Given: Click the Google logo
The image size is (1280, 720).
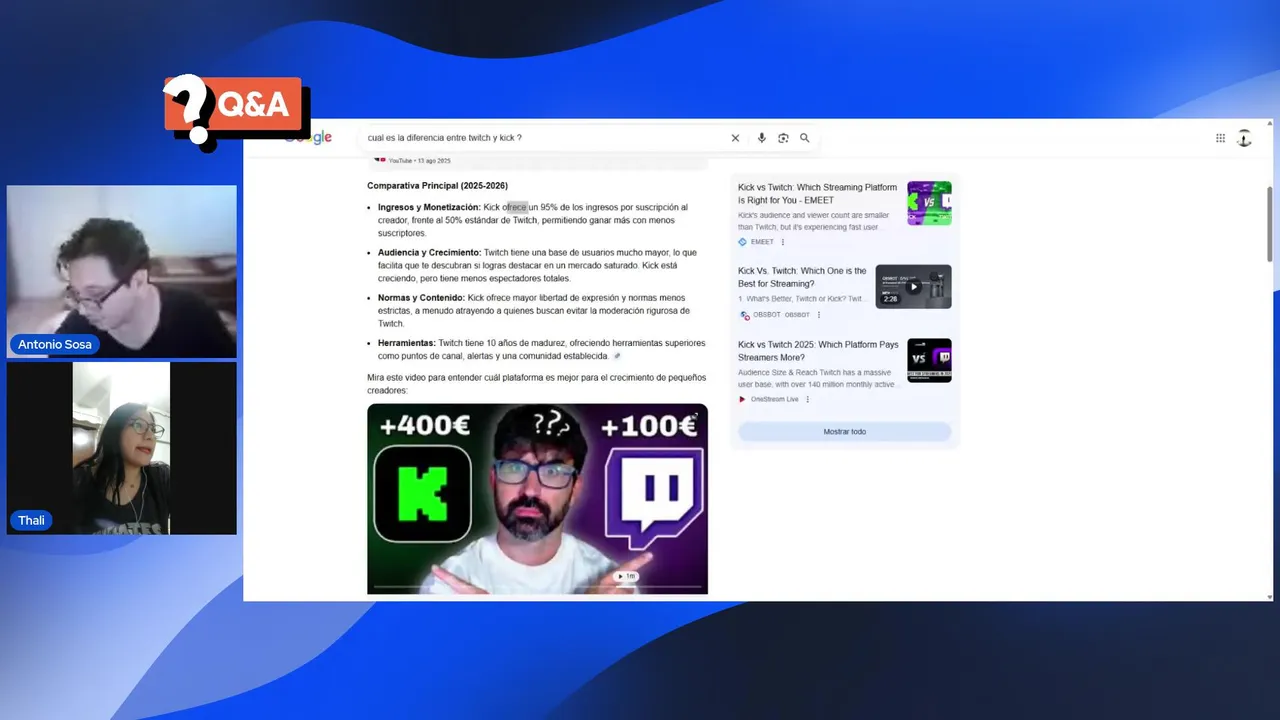Looking at the screenshot, I should (x=308, y=138).
